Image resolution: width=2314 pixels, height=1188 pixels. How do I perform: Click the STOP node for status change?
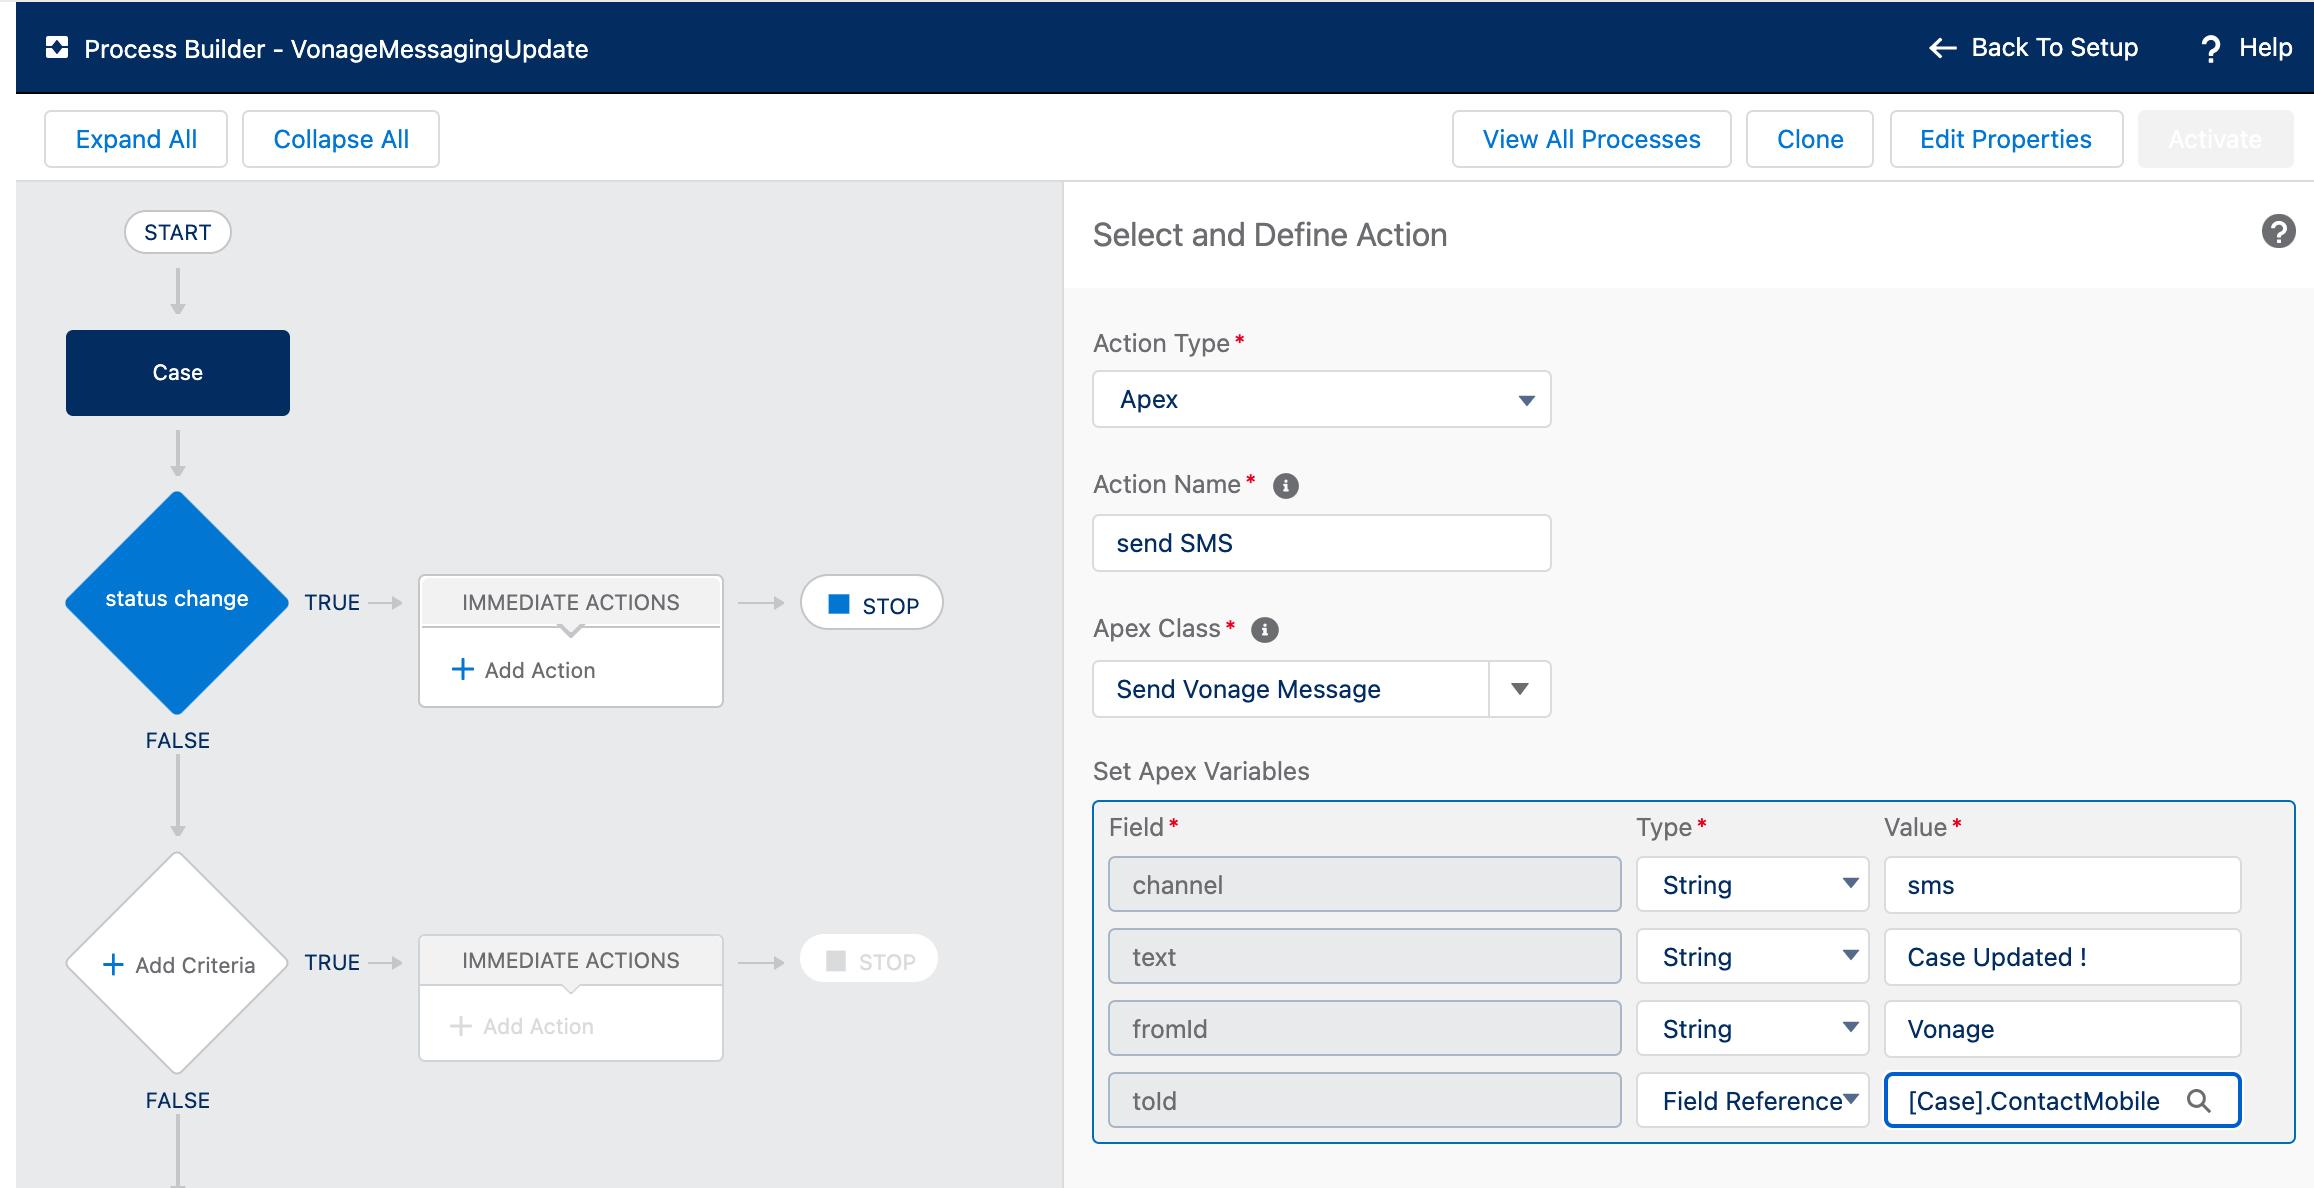pyautogui.click(x=872, y=603)
